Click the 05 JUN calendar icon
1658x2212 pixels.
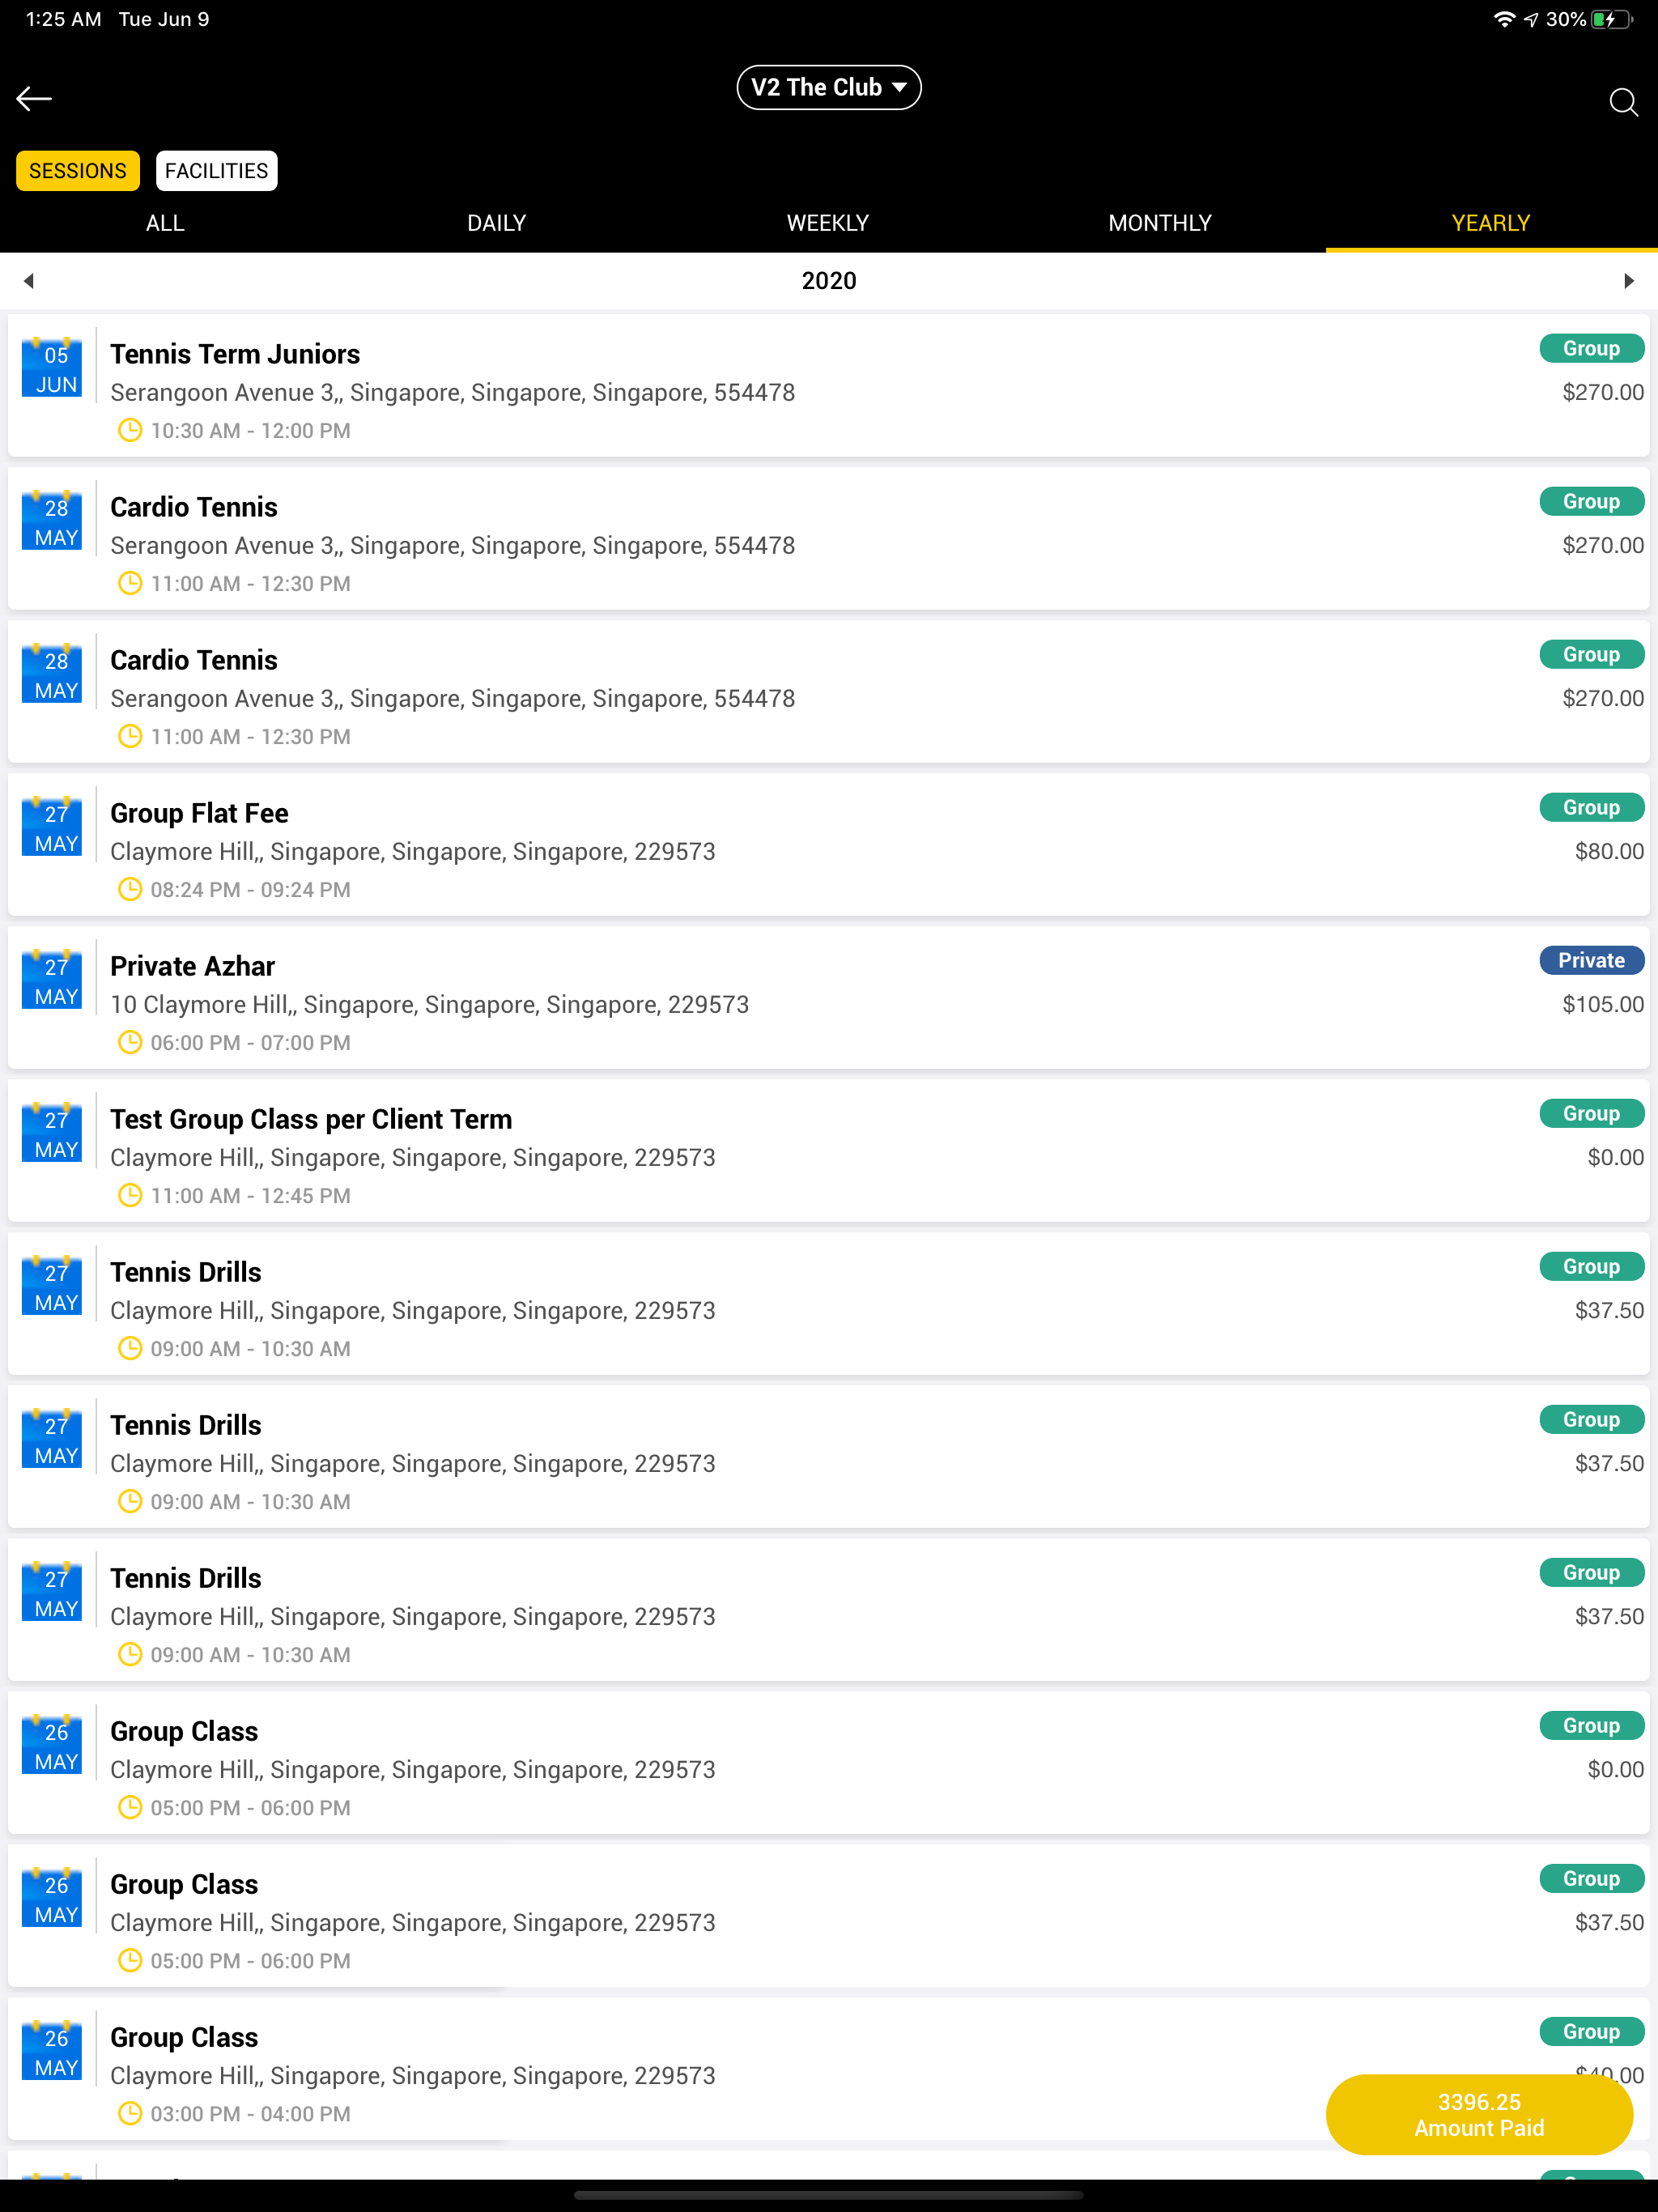(x=52, y=367)
